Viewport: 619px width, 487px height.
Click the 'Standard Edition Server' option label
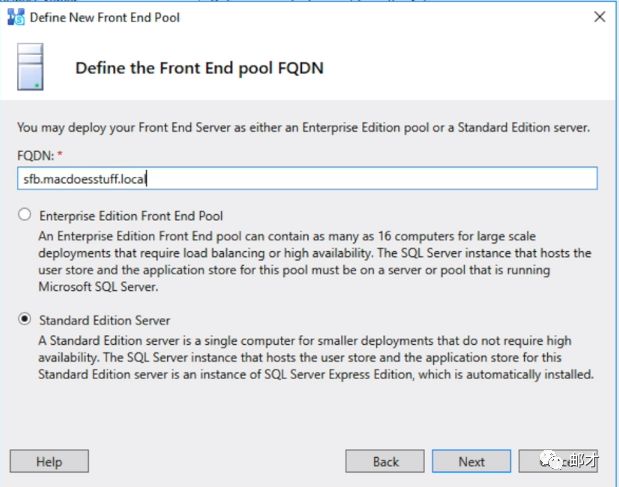click(x=105, y=320)
